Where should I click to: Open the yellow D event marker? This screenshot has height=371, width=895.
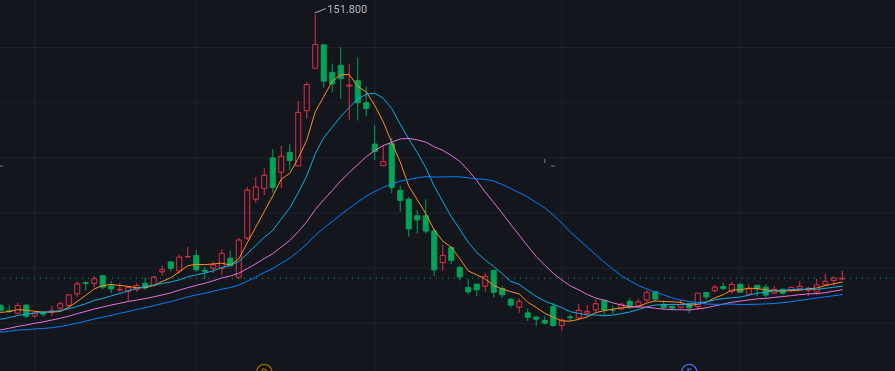[264, 368]
